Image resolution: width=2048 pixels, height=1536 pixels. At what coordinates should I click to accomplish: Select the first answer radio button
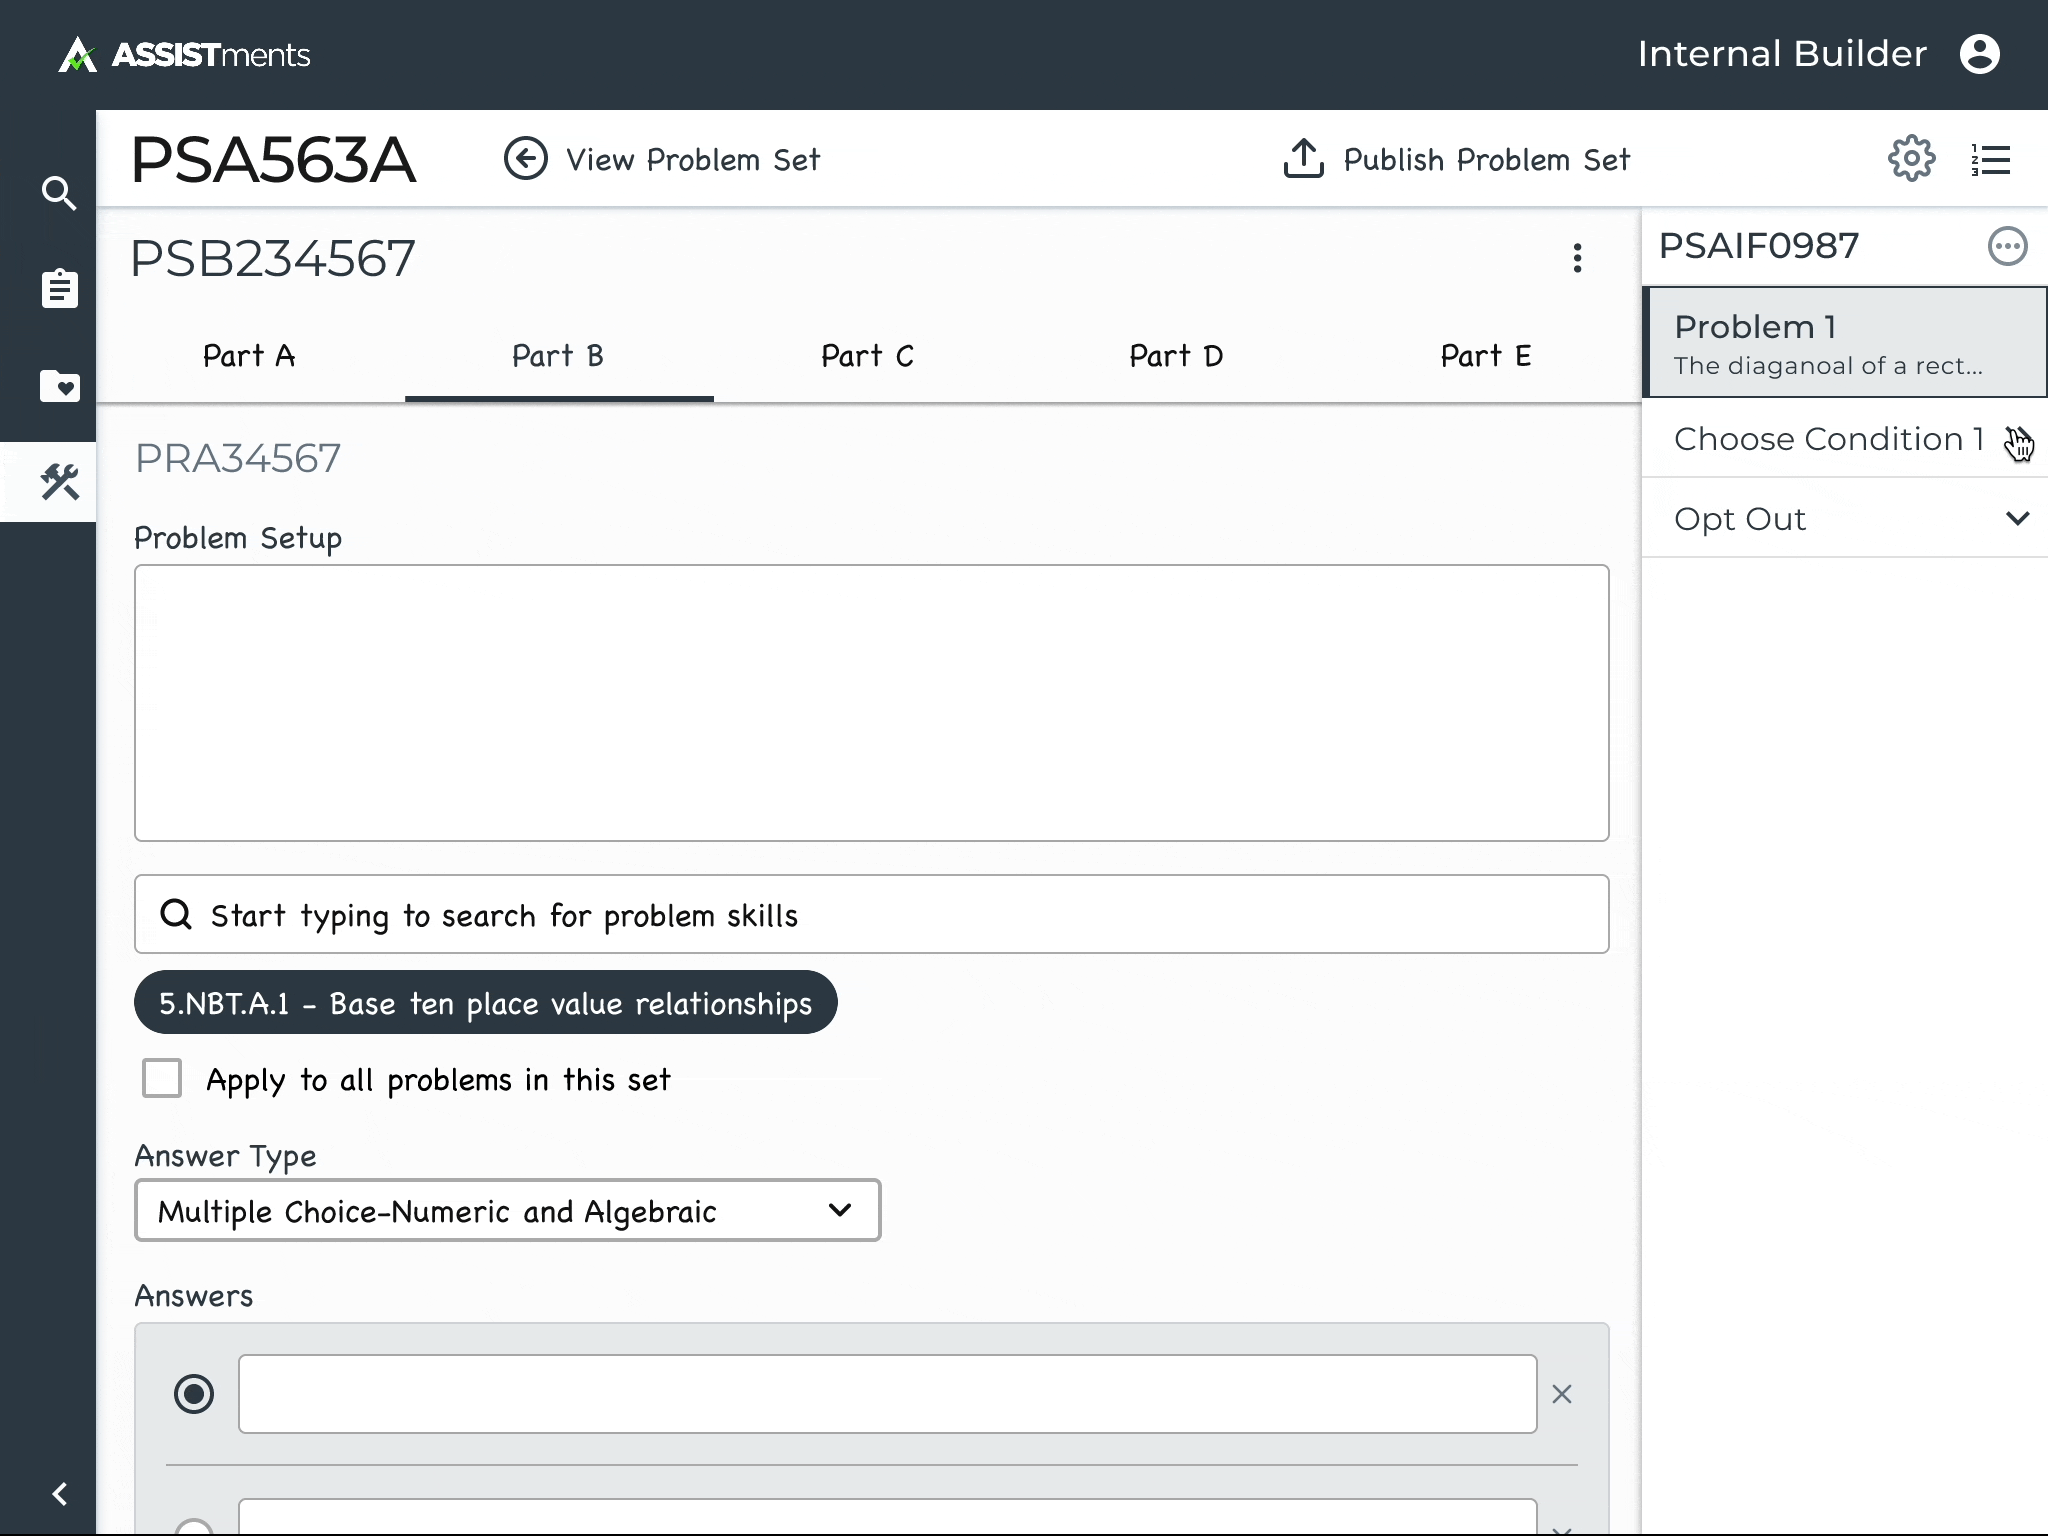194,1393
